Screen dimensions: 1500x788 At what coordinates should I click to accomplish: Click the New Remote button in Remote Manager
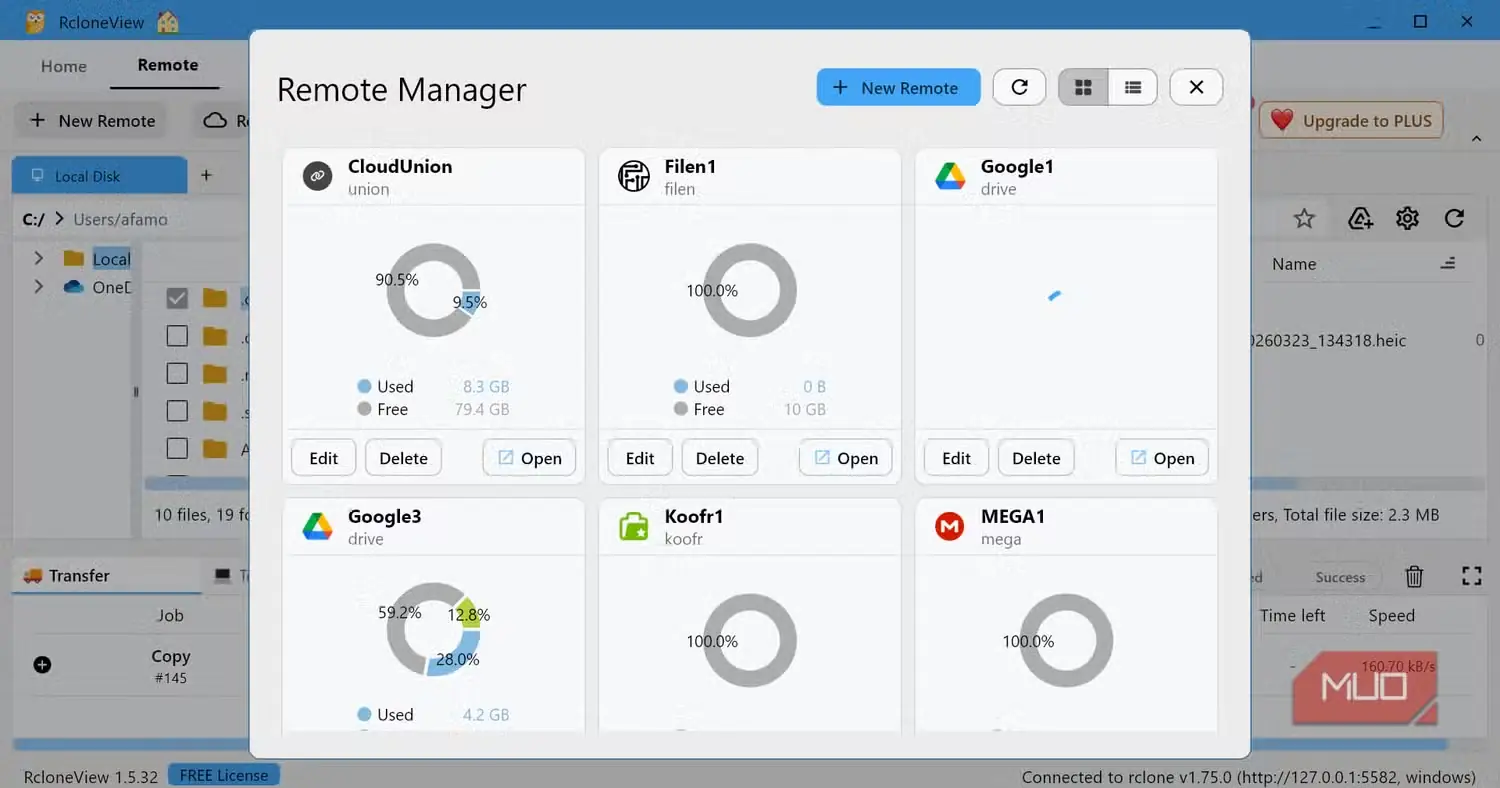coord(898,87)
